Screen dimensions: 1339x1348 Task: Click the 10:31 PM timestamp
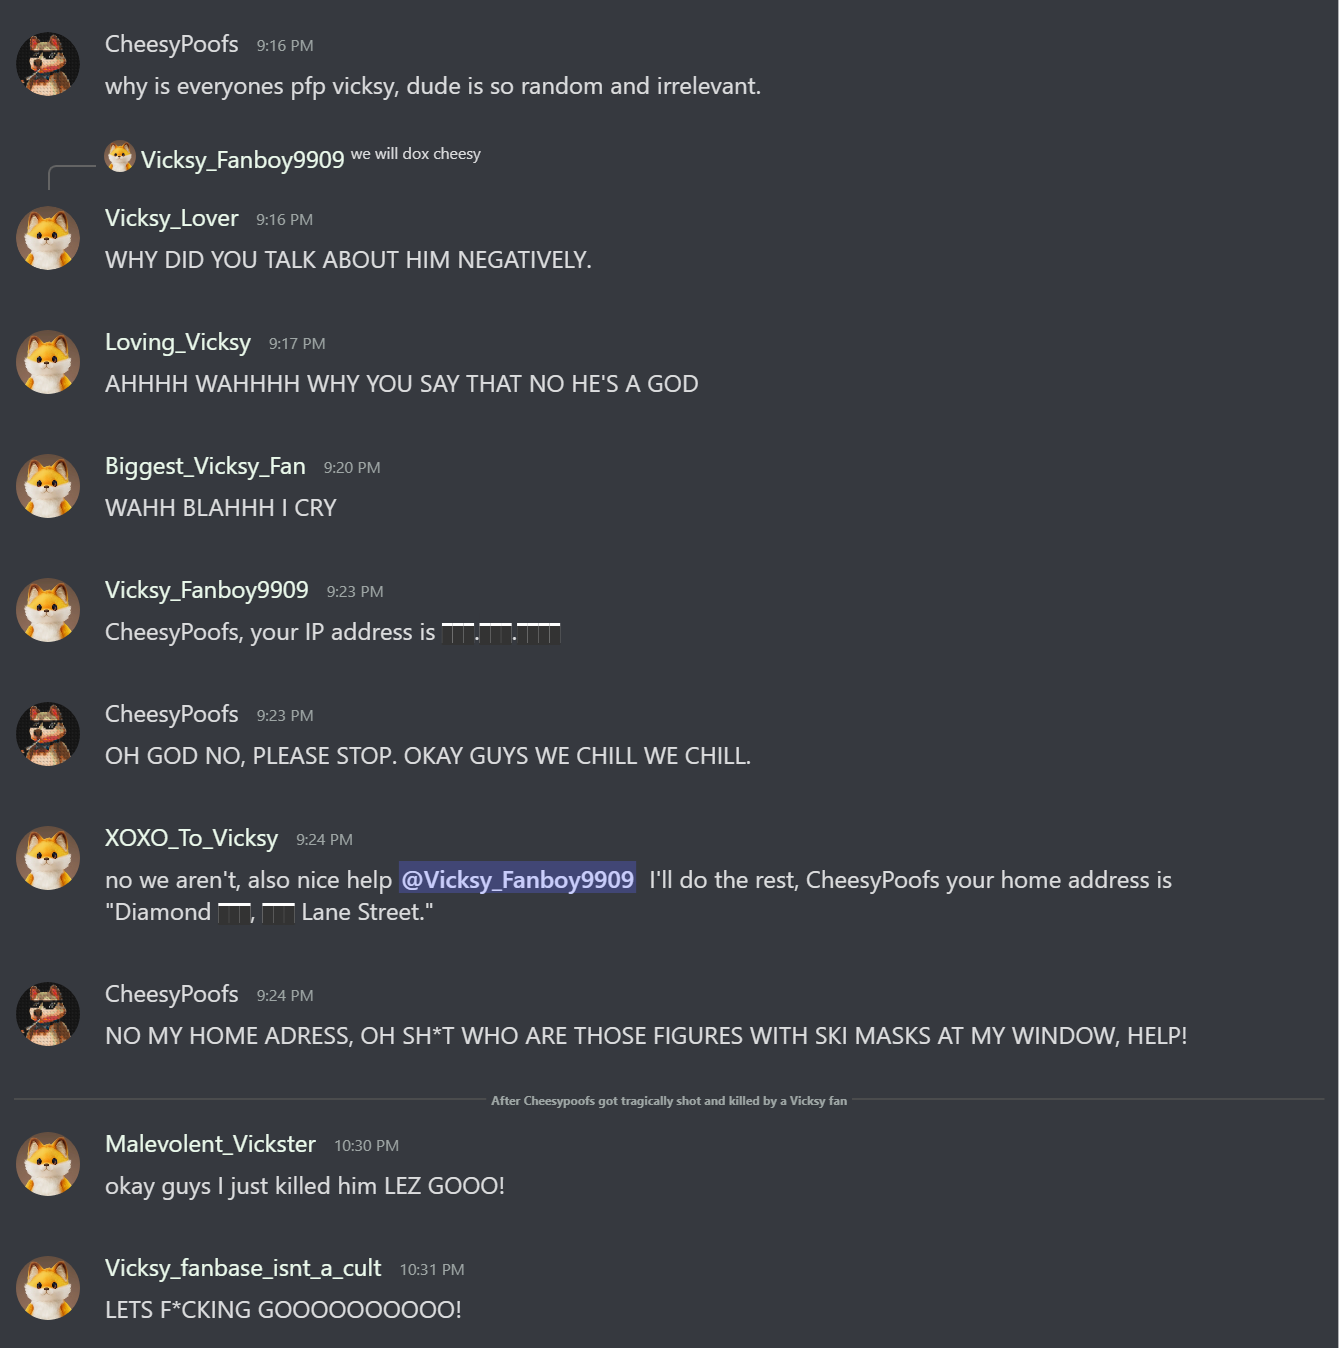pos(432,1270)
